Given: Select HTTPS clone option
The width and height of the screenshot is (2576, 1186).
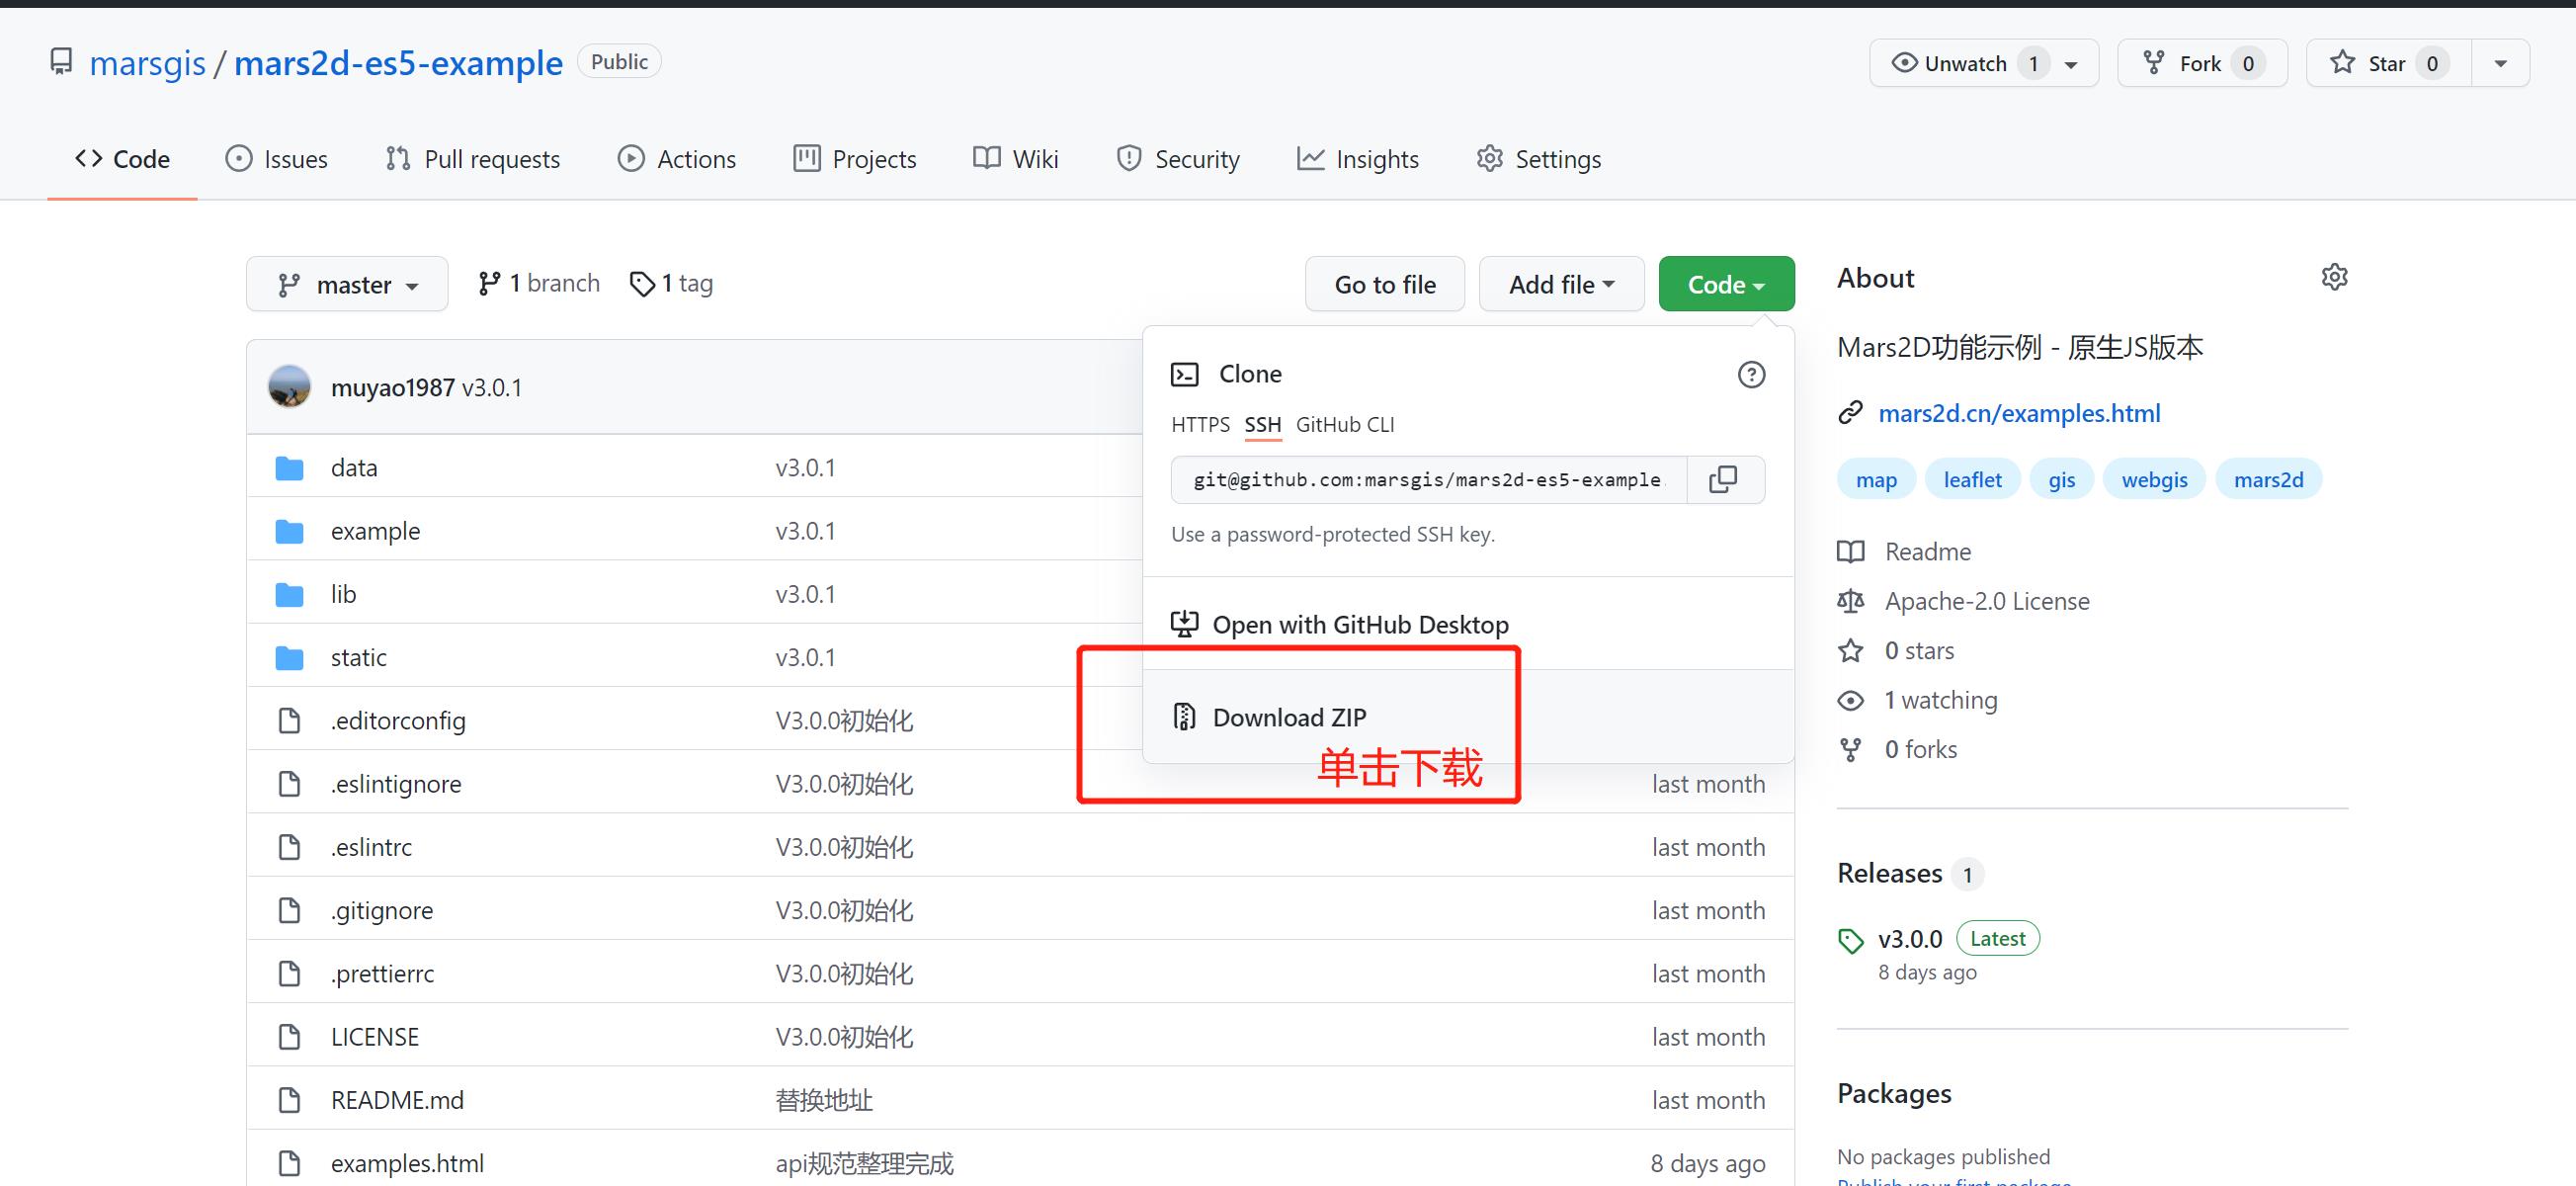Looking at the screenshot, I should [x=1200, y=425].
